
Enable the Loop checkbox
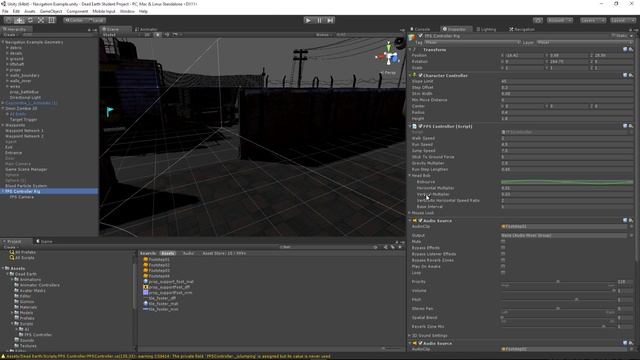(x=503, y=273)
